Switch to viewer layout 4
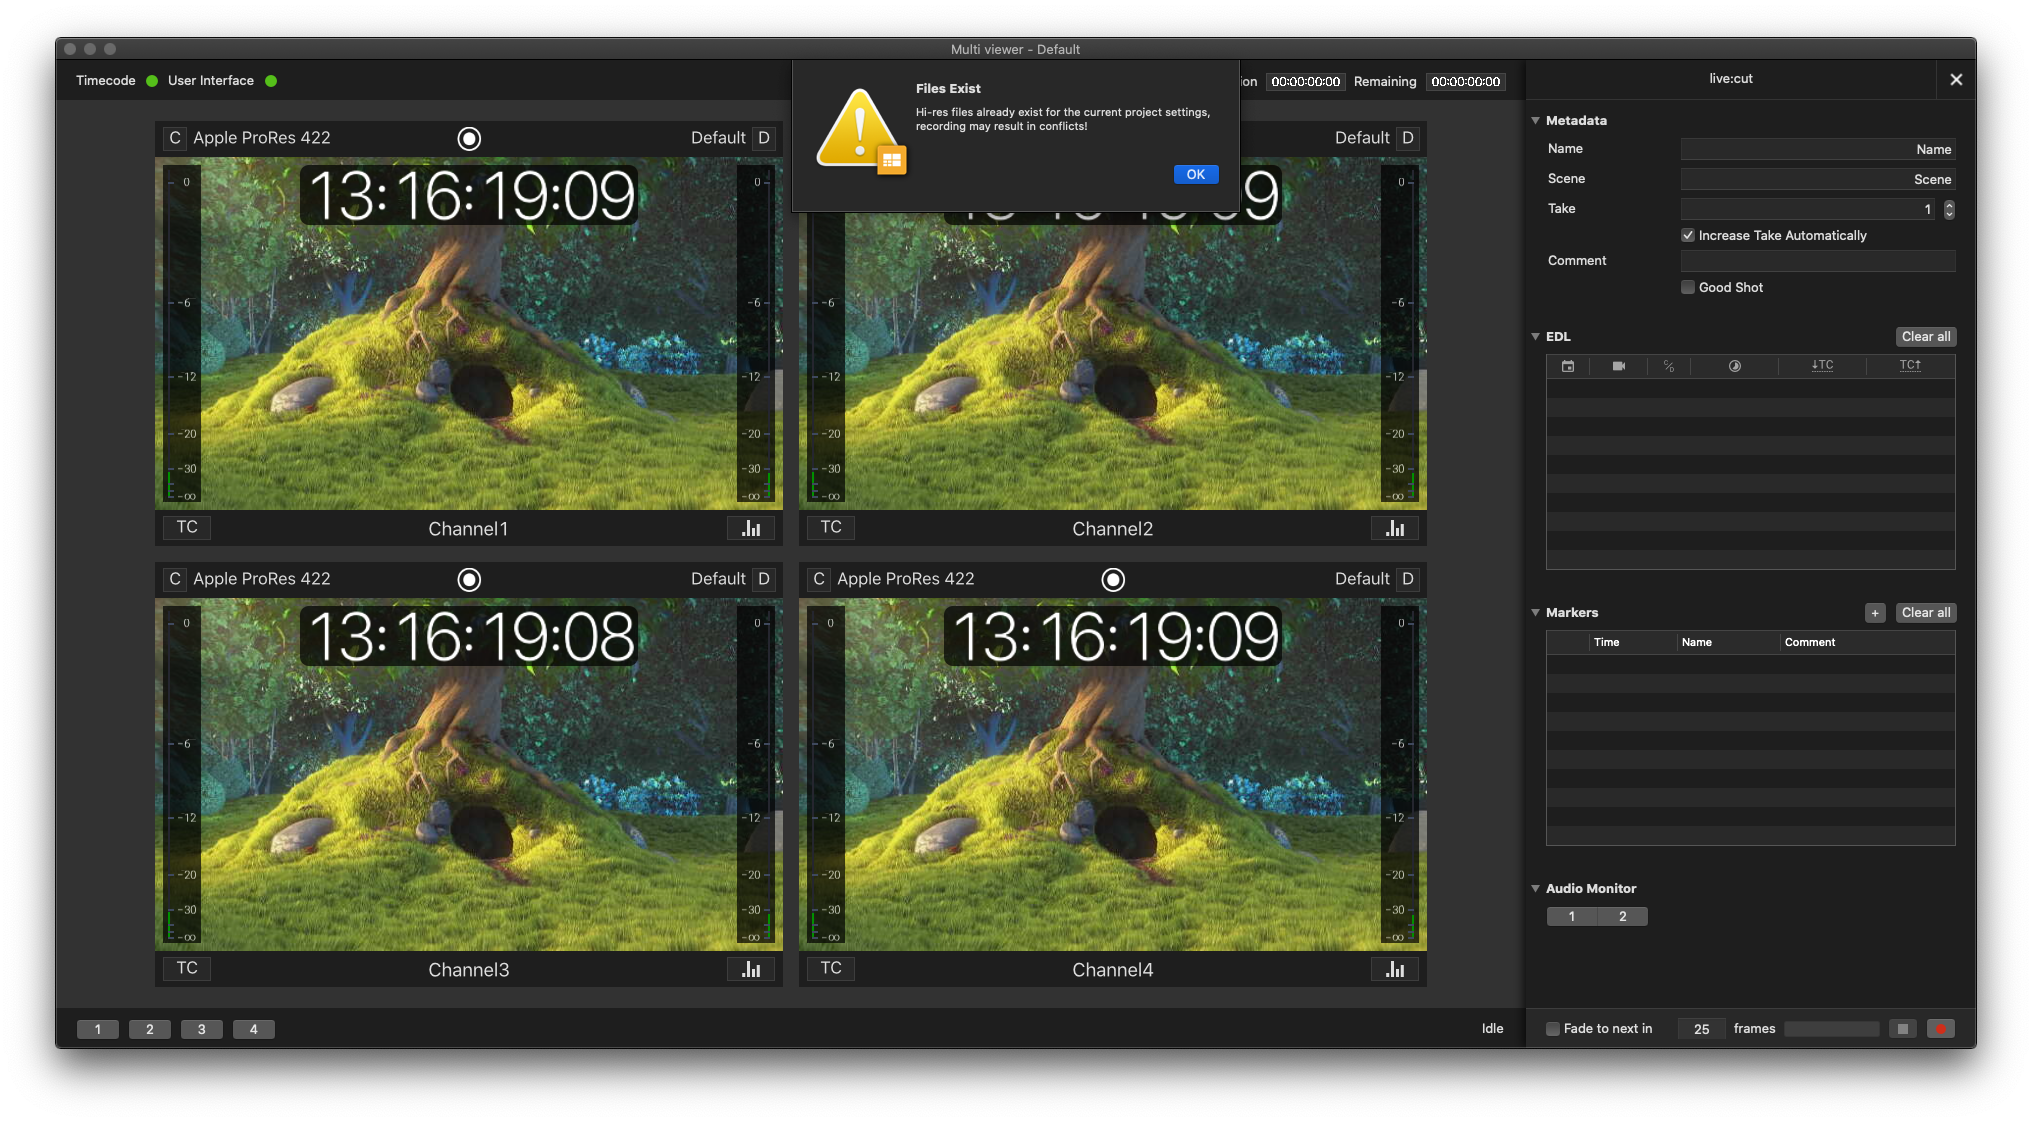 pos(254,1029)
